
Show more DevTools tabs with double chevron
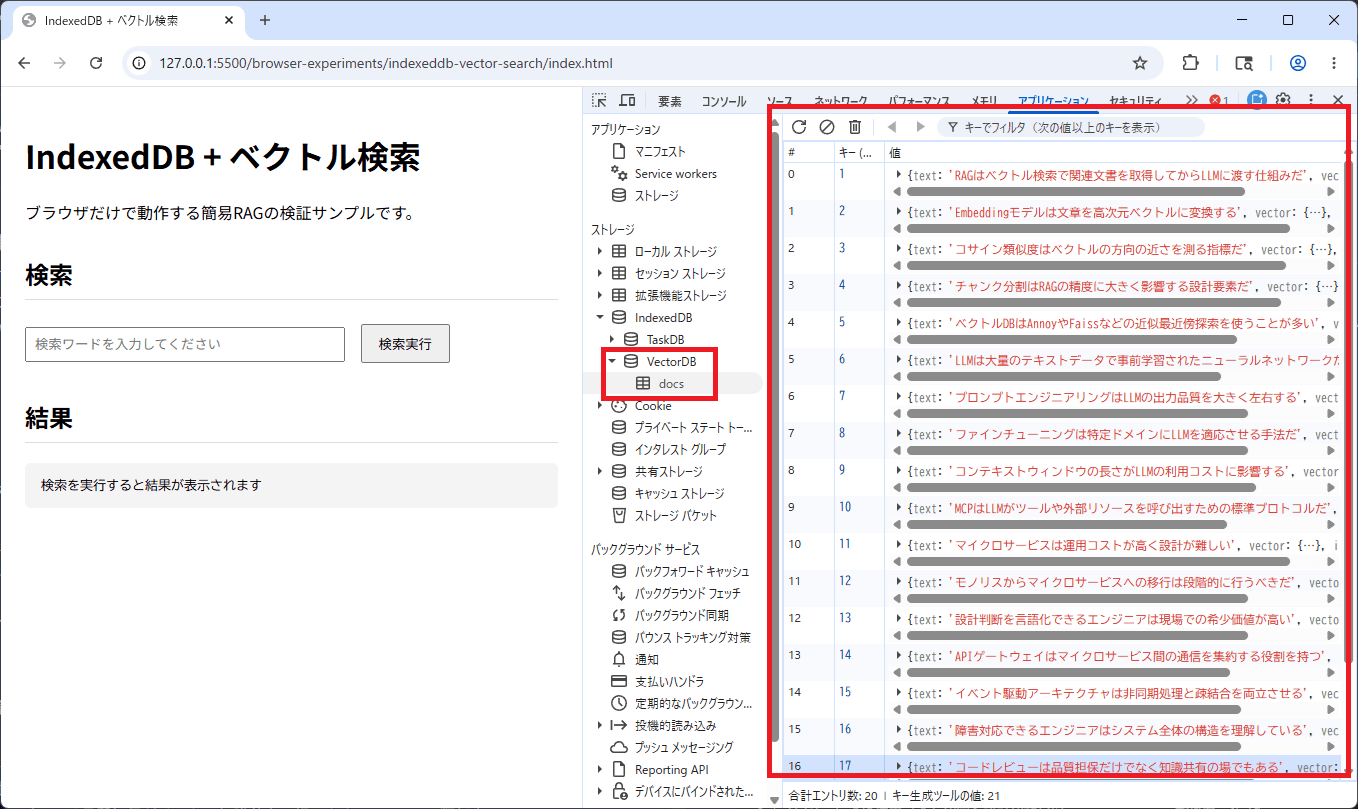[1191, 100]
